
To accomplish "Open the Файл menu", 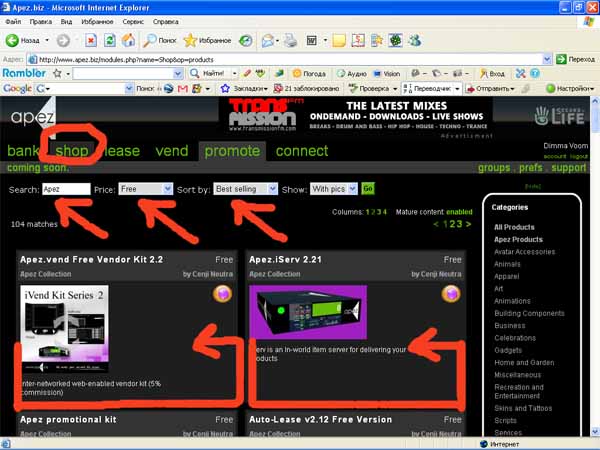I will pyautogui.click(x=13, y=22).
